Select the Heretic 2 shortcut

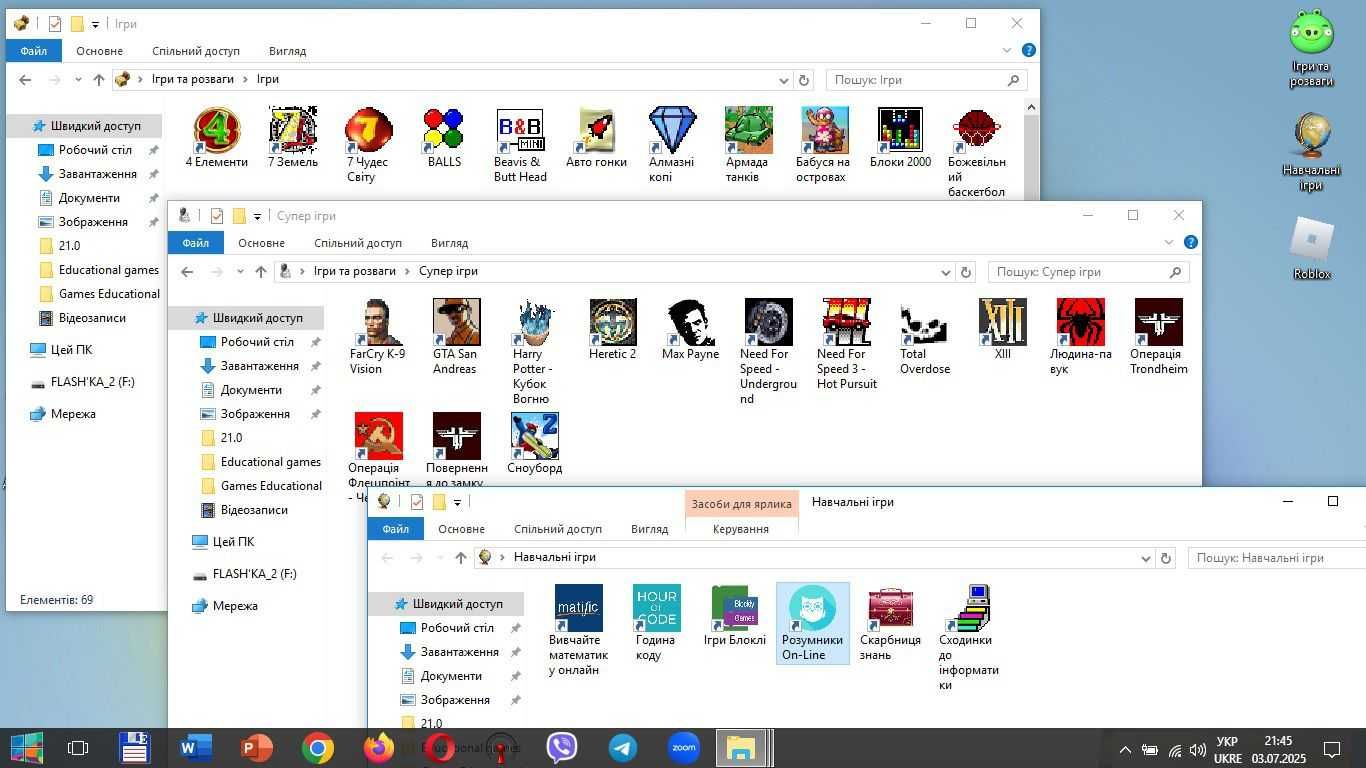click(612, 330)
